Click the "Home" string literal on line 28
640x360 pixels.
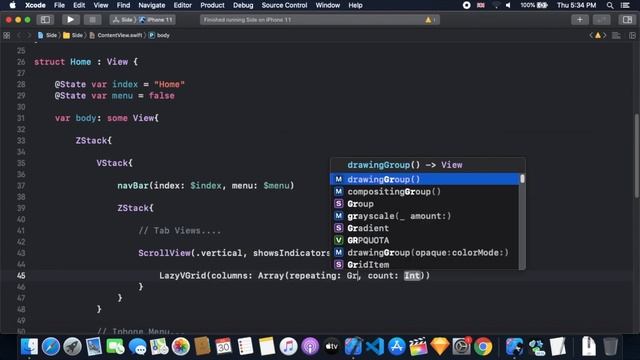click(x=169, y=84)
